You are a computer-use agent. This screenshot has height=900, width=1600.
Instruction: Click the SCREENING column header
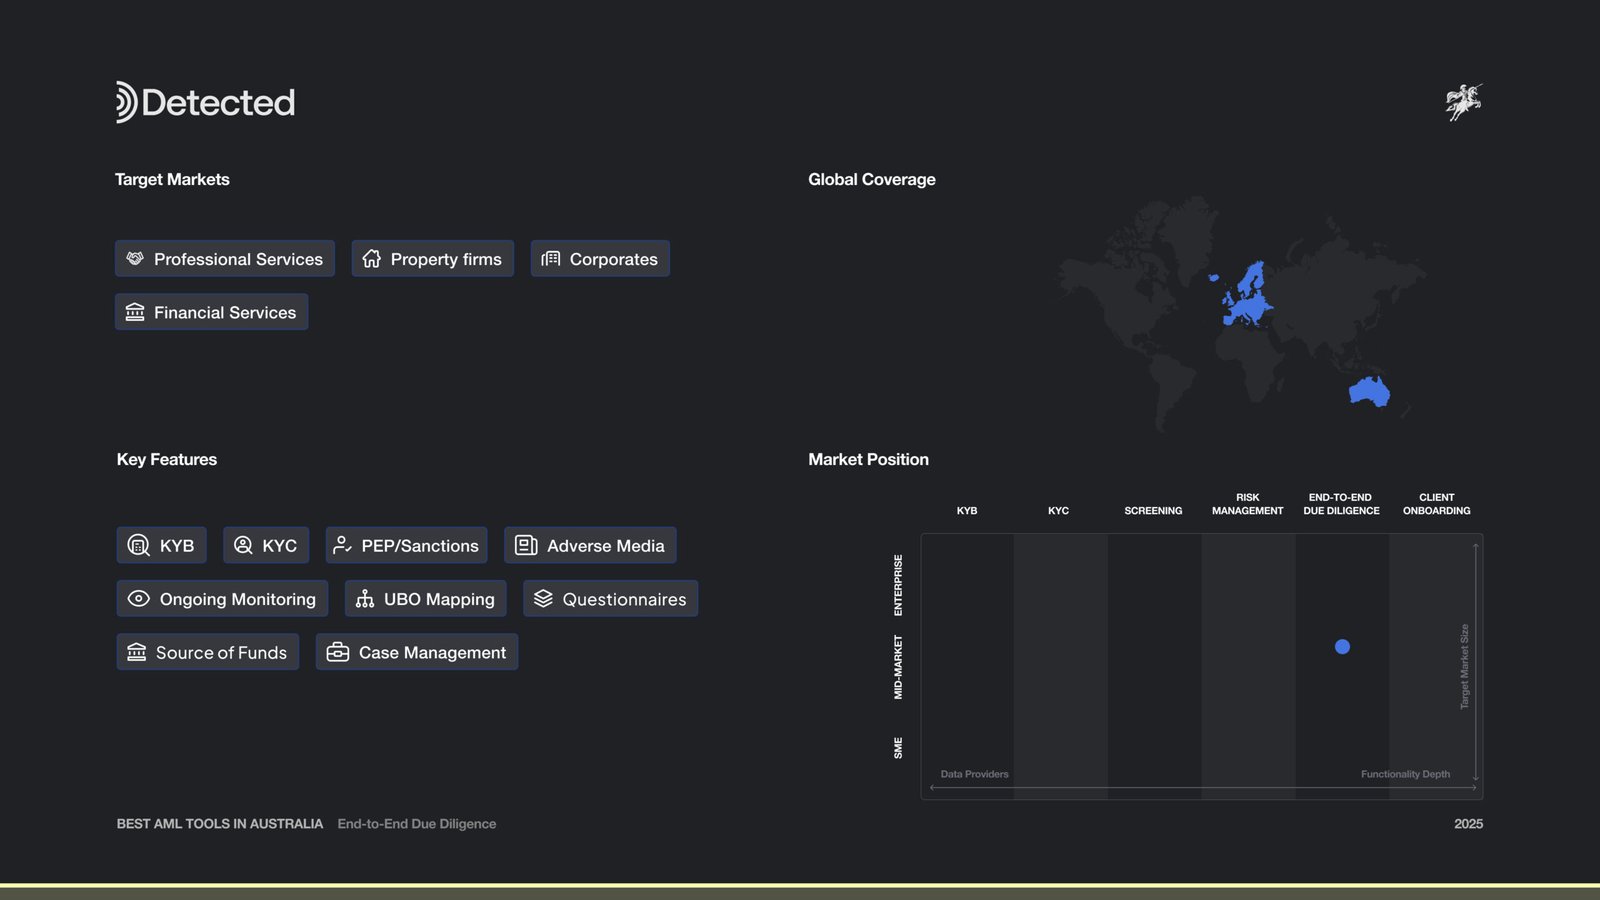[x=1153, y=511]
